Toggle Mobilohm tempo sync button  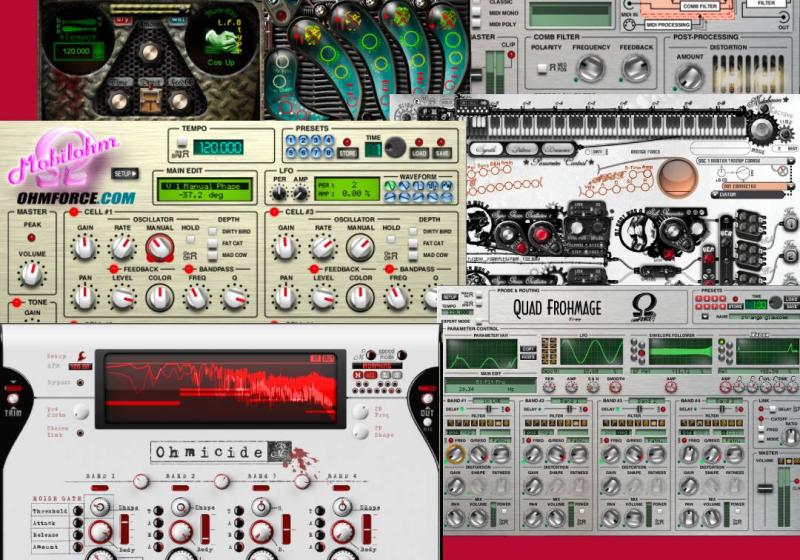tap(182, 142)
